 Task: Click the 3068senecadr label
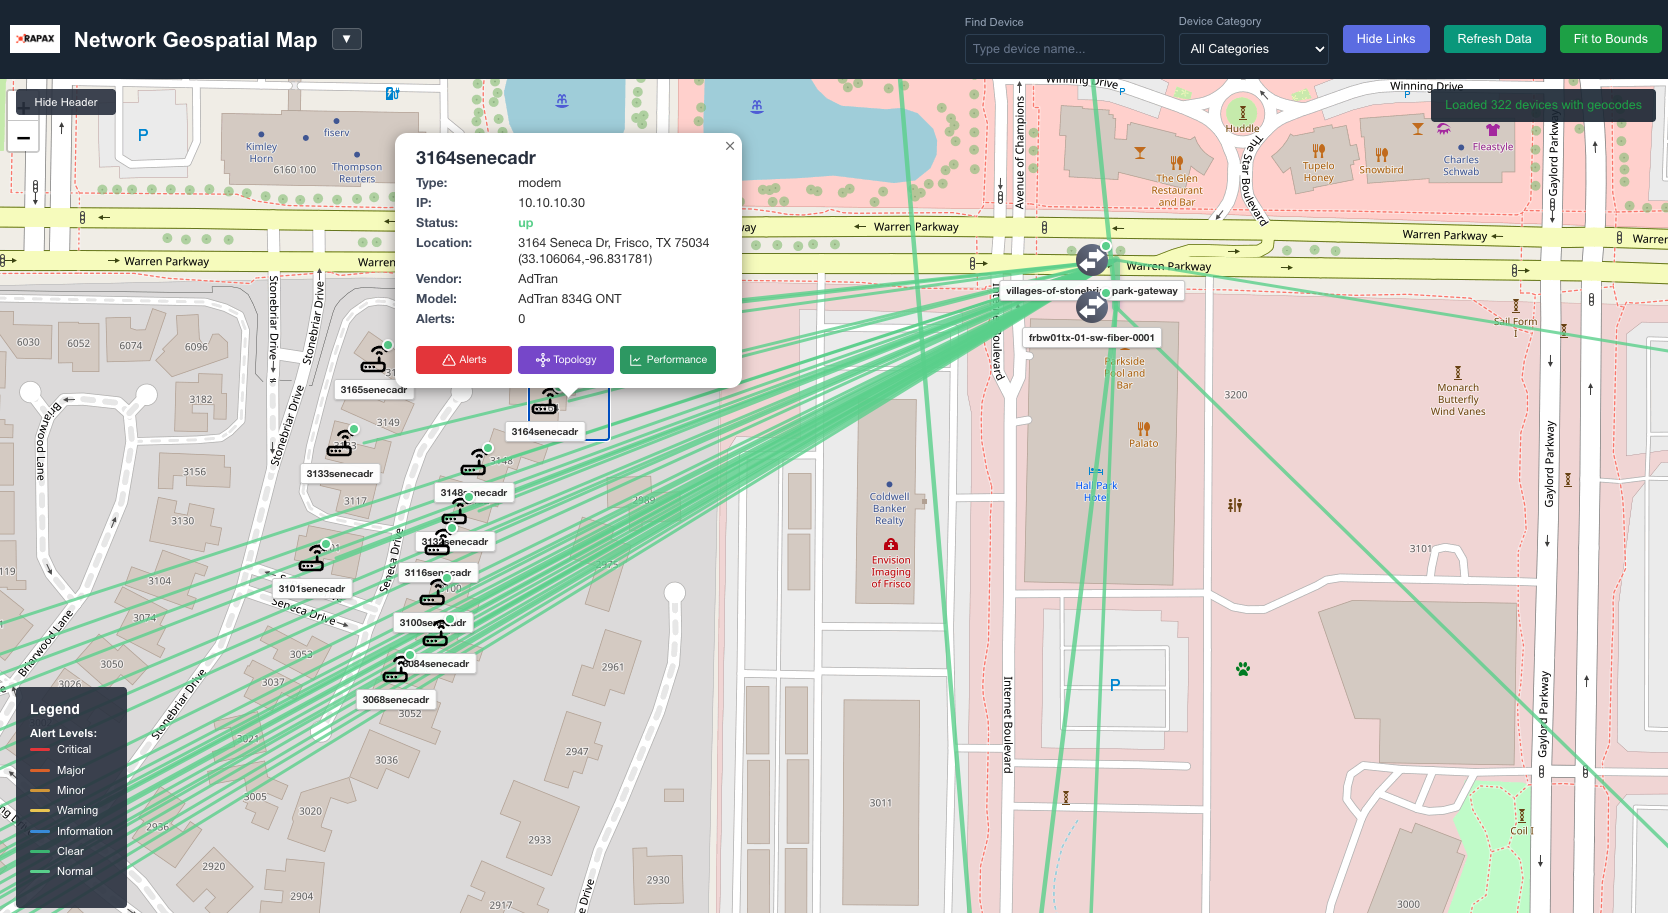396,700
